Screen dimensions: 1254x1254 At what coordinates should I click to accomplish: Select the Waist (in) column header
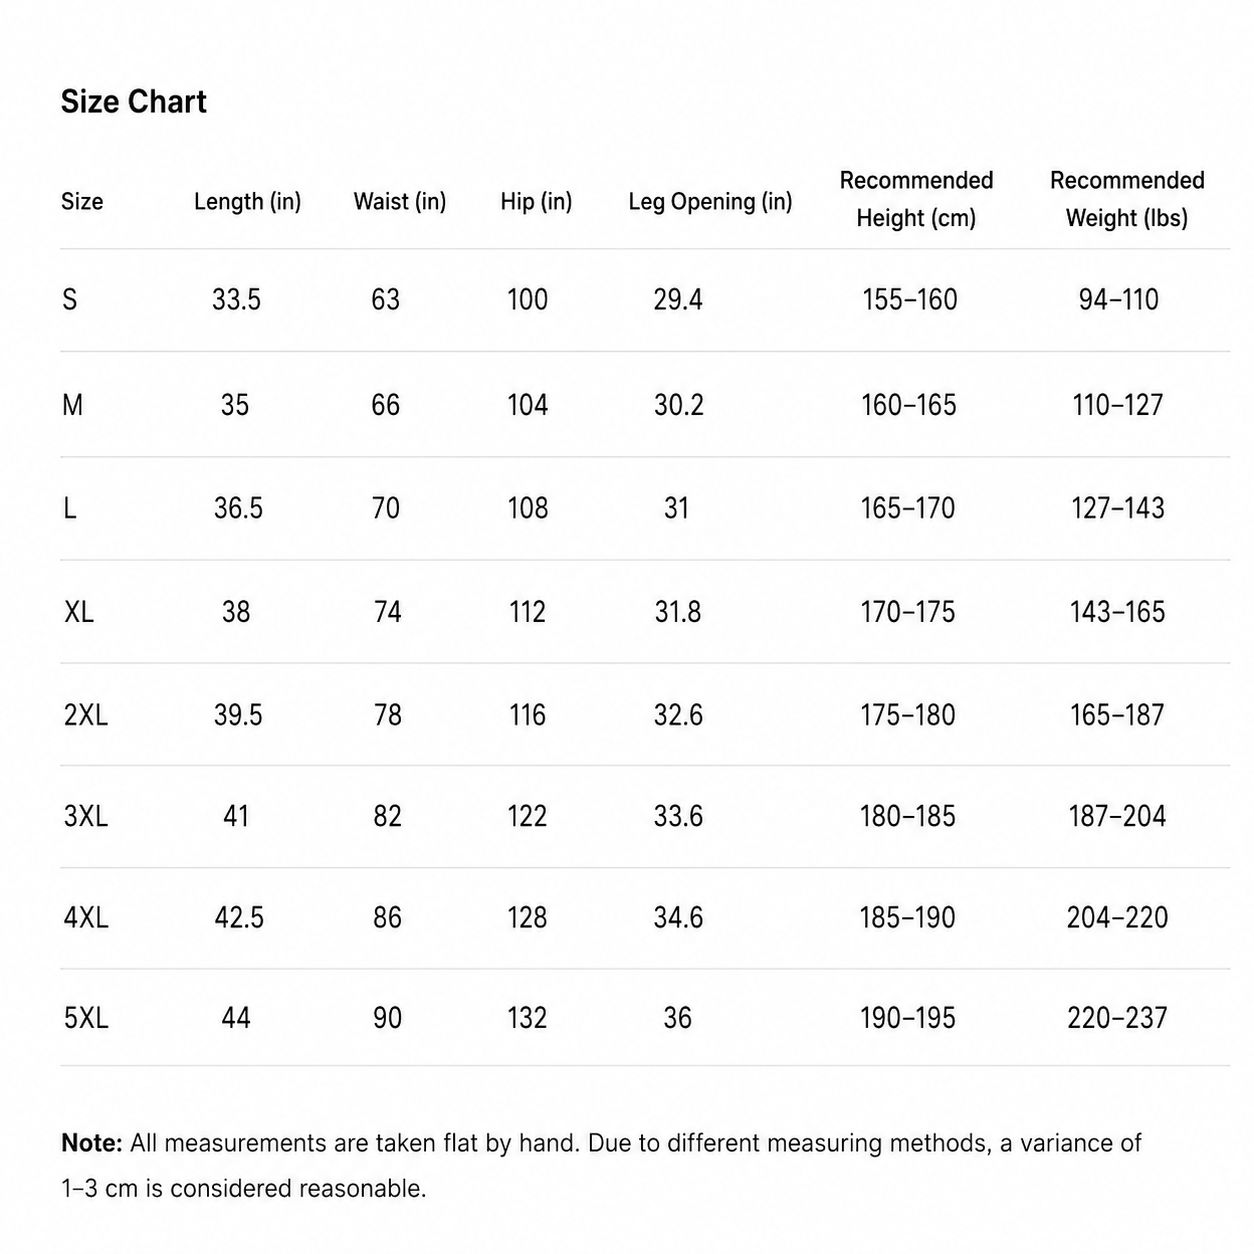[399, 201]
